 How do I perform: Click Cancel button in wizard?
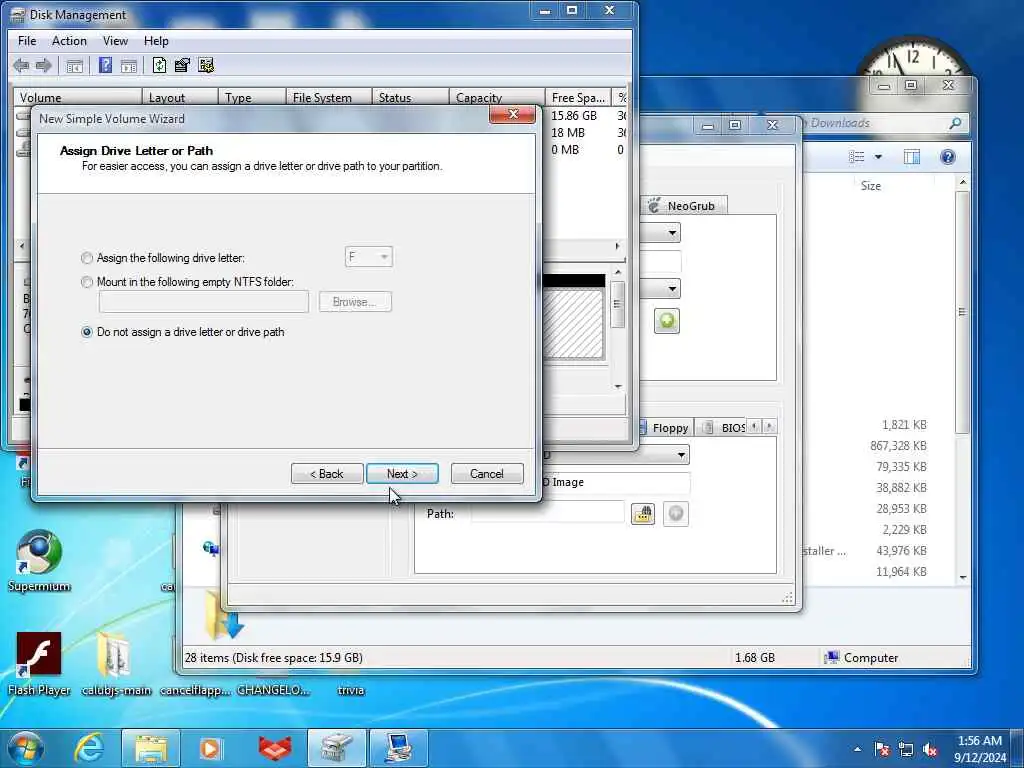(x=487, y=473)
